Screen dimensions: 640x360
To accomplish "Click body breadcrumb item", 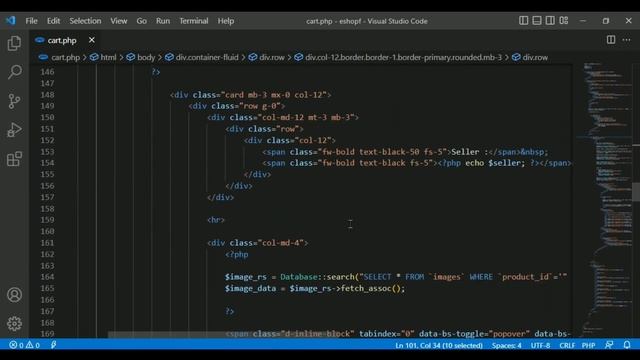I will coord(141,58).
